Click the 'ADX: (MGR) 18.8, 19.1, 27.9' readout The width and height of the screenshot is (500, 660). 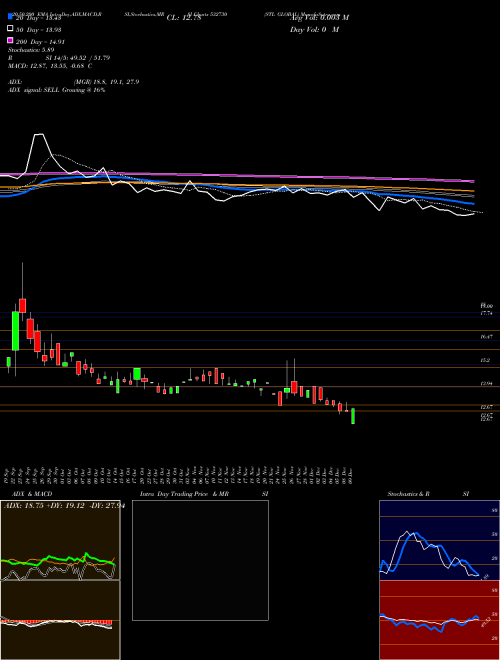click(x=74, y=82)
